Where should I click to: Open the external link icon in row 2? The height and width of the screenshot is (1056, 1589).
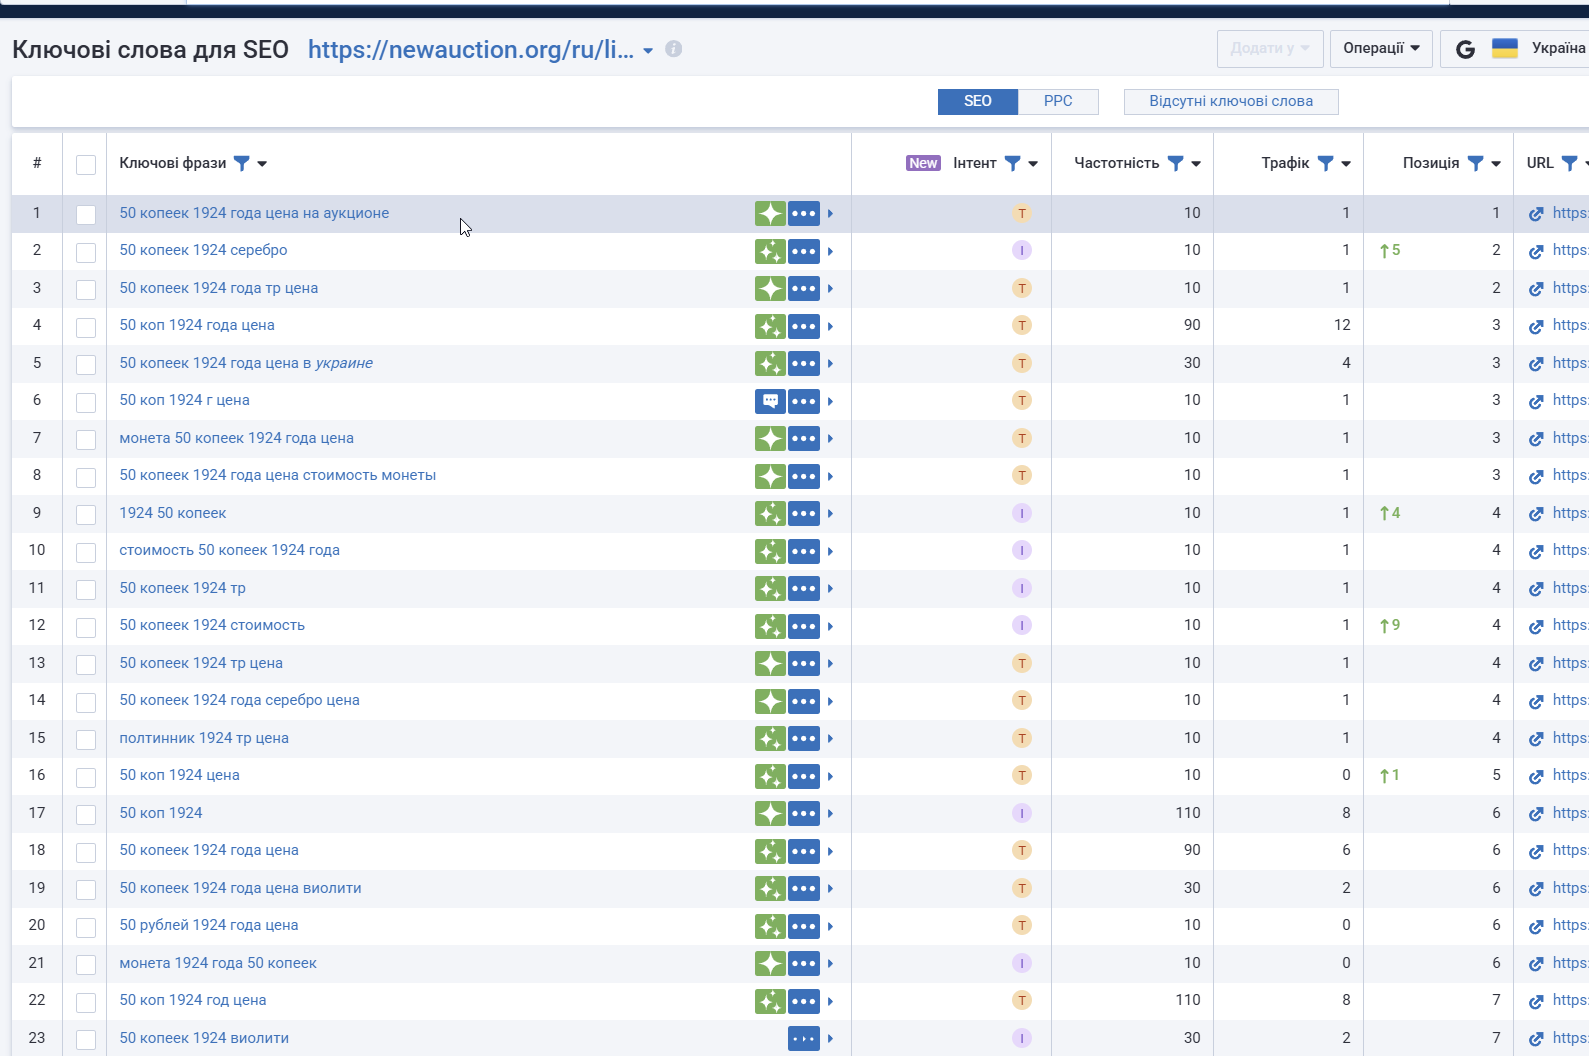pyautogui.click(x=1536, y=251)
